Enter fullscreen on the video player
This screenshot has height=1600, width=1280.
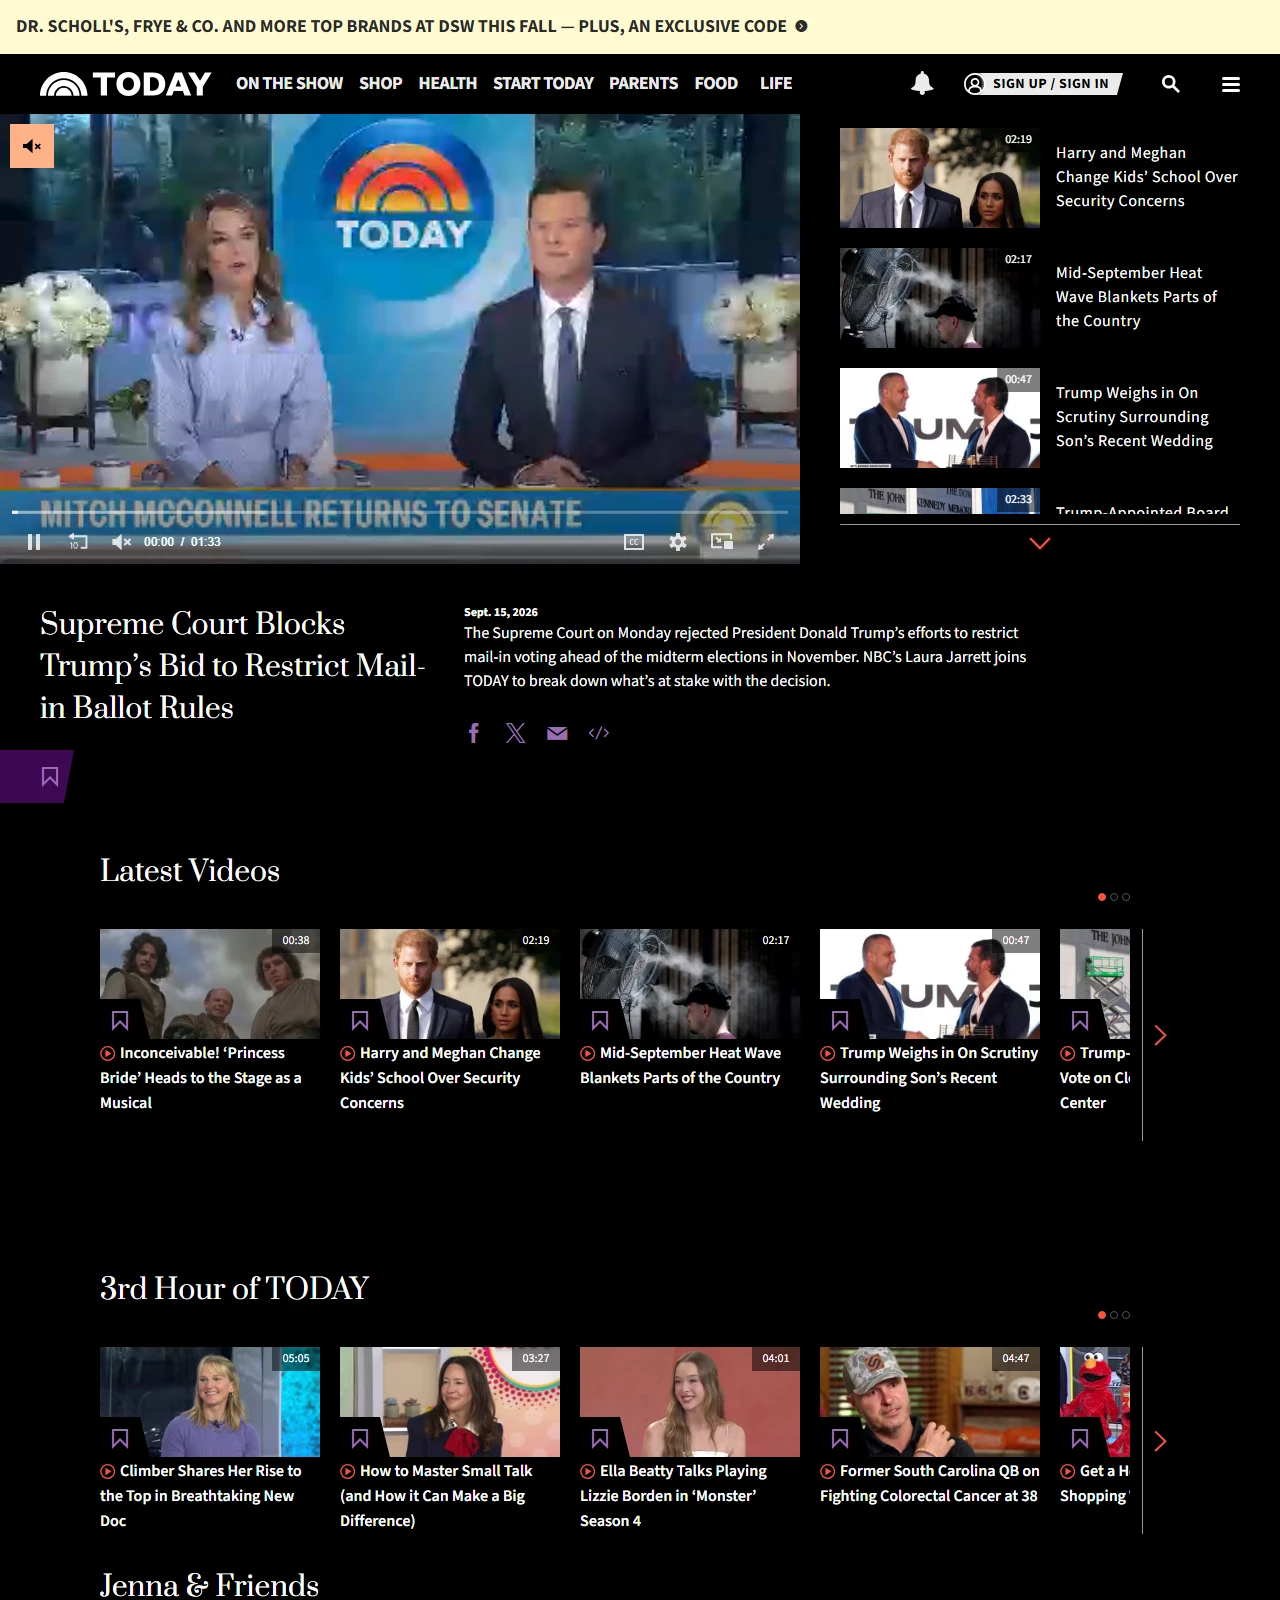[x=766, y=542]
